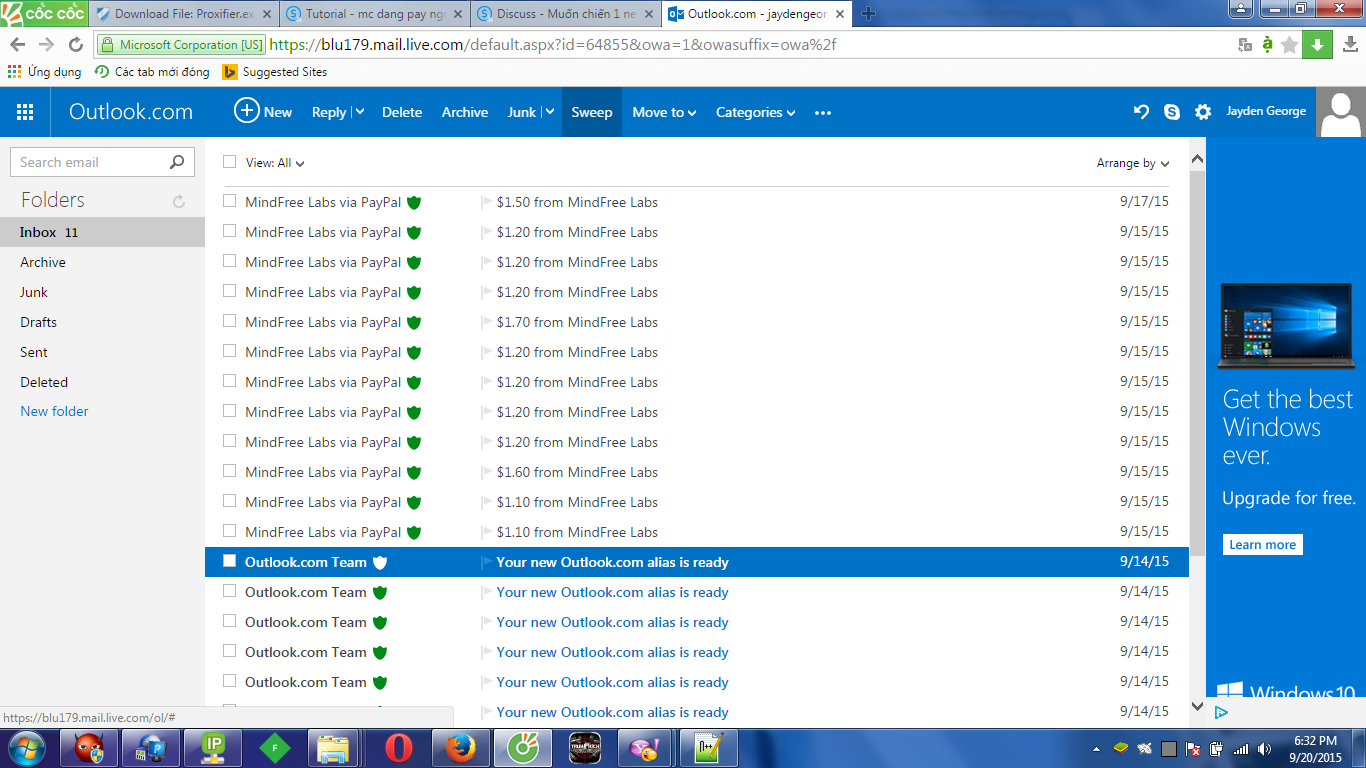Screen dimensions: 1366x768
Task: Click the scroll down arrow of mail list
Action: [x=1197, y=706]
